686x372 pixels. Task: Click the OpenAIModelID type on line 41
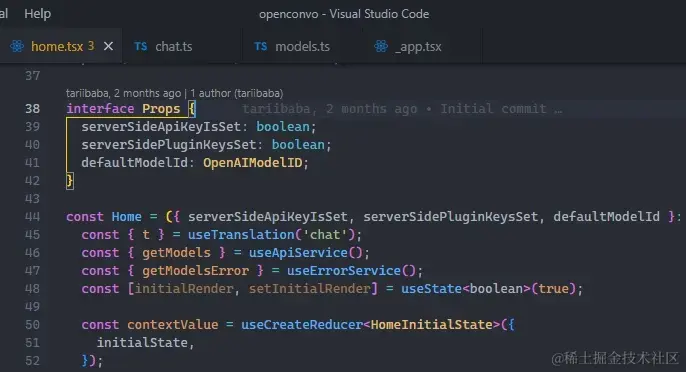pyautogui.click(x=252, y=163)
